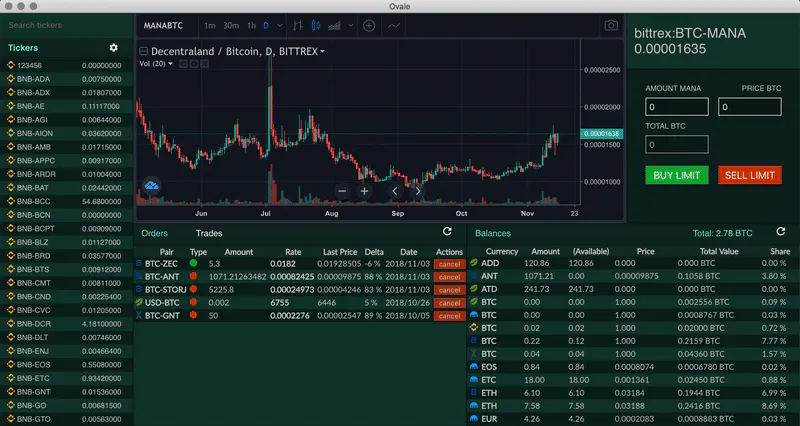Select the BNB-BAT ticker row

67,188
